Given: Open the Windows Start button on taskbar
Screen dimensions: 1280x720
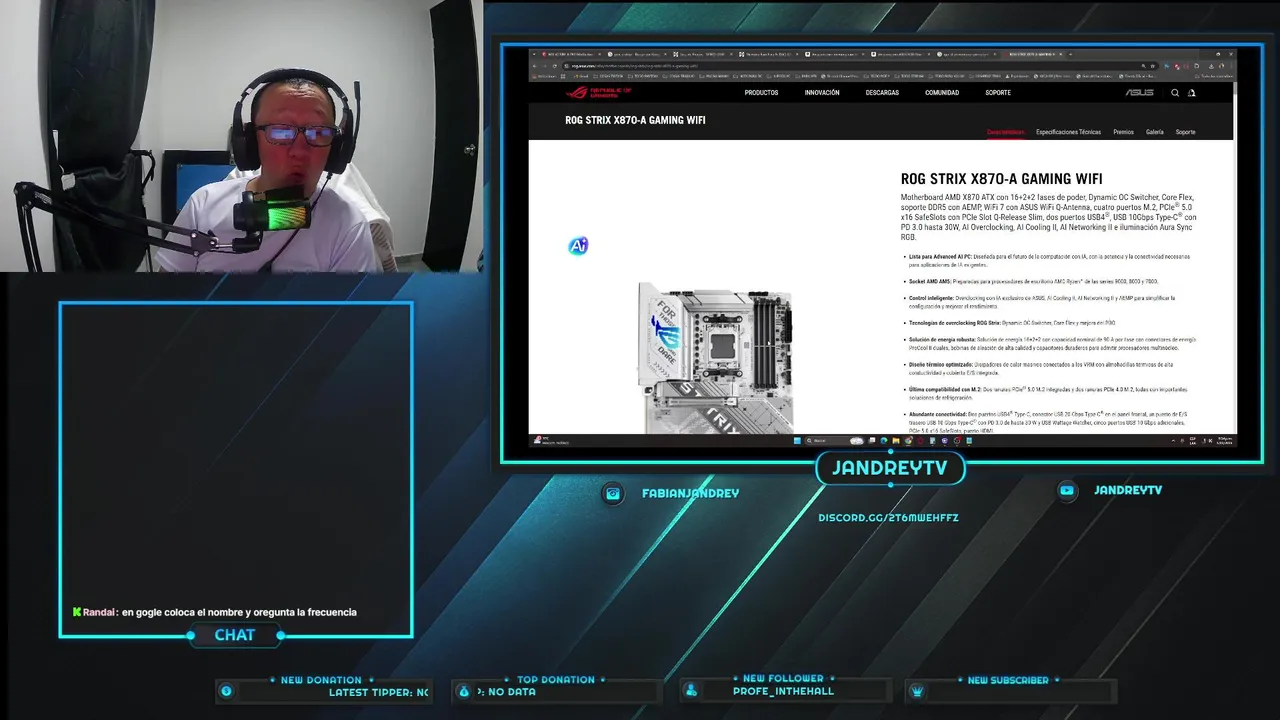Looking at the screenshot, I should tap(797, 440).
